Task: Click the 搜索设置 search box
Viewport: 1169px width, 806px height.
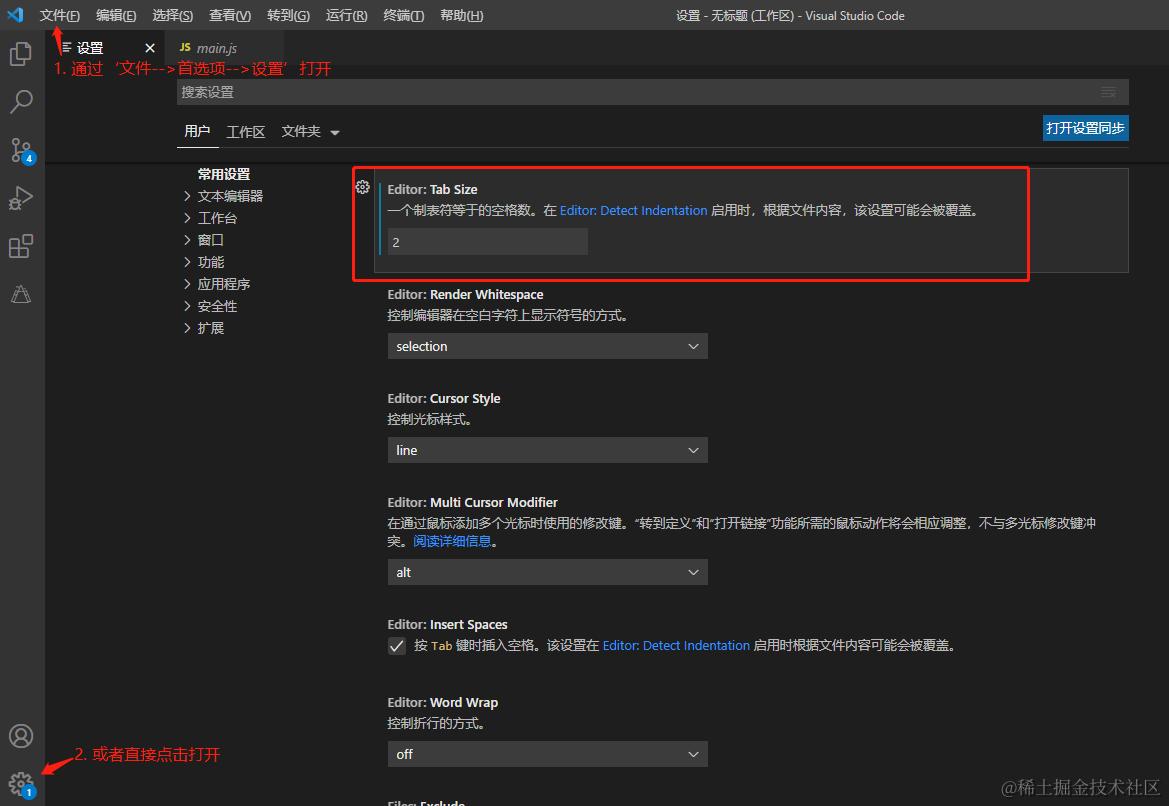Action: click(652, 92)
